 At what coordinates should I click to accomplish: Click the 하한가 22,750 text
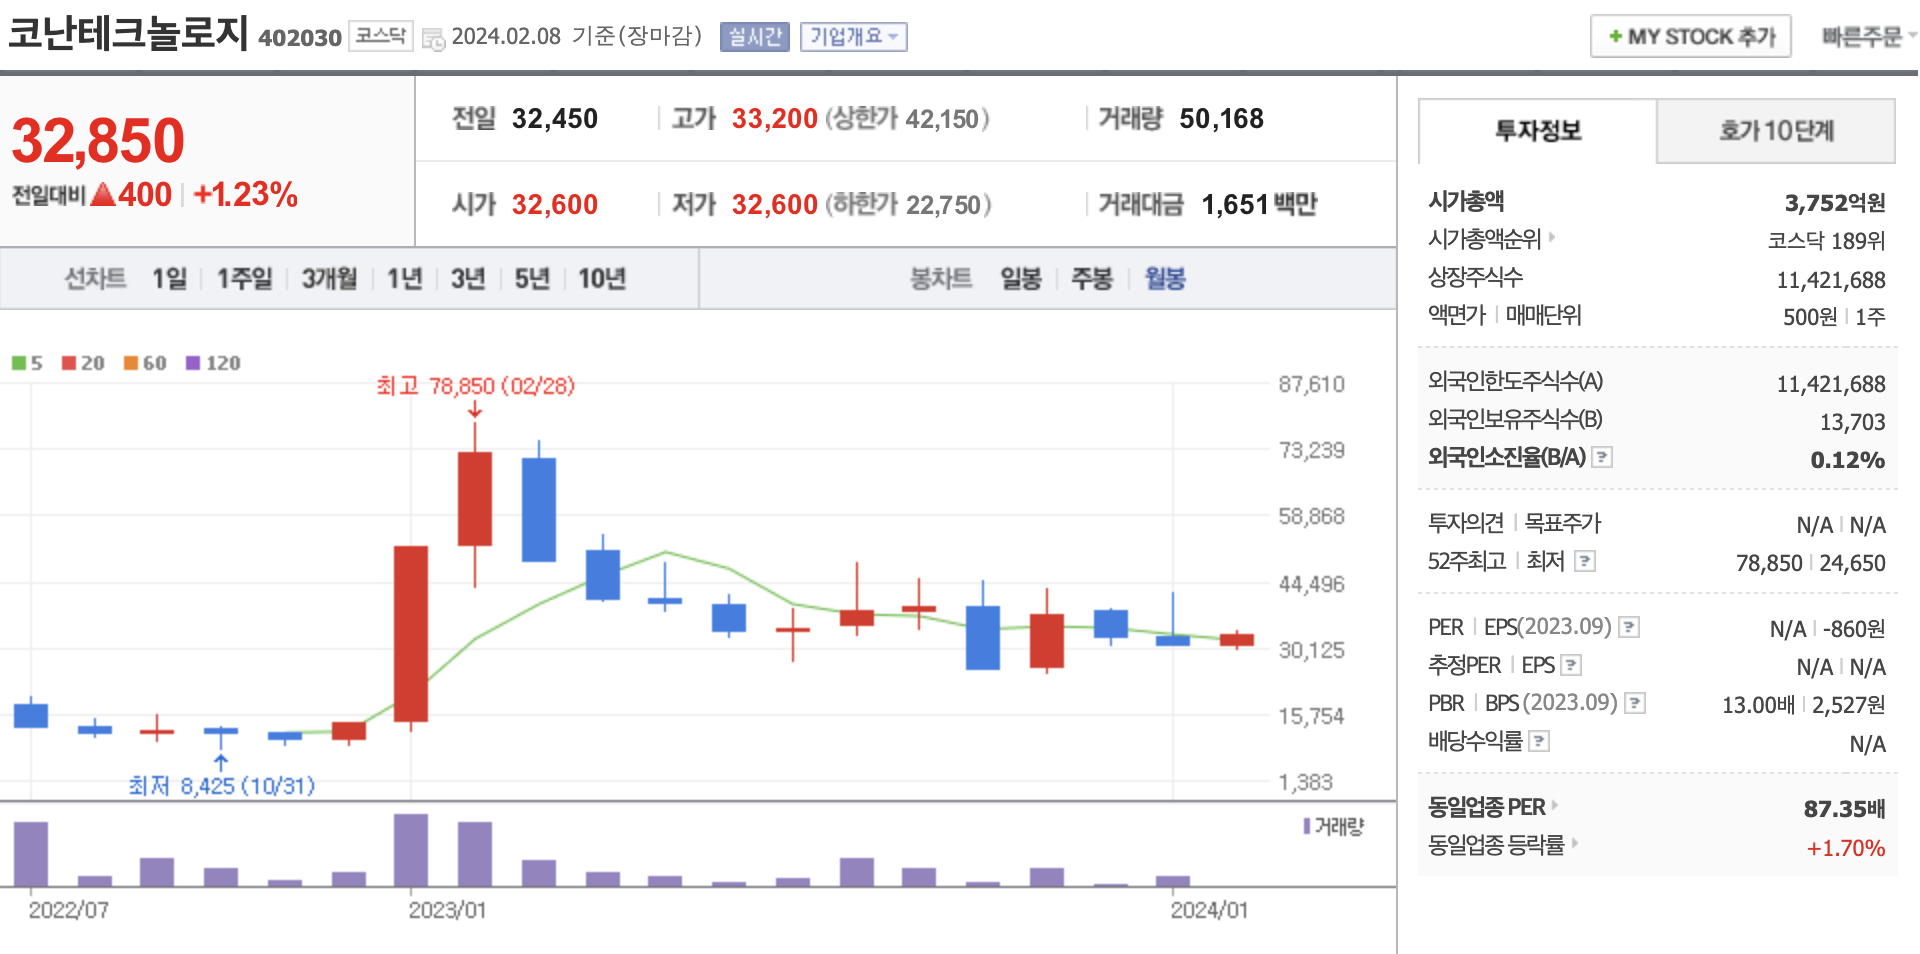point(908,205)
